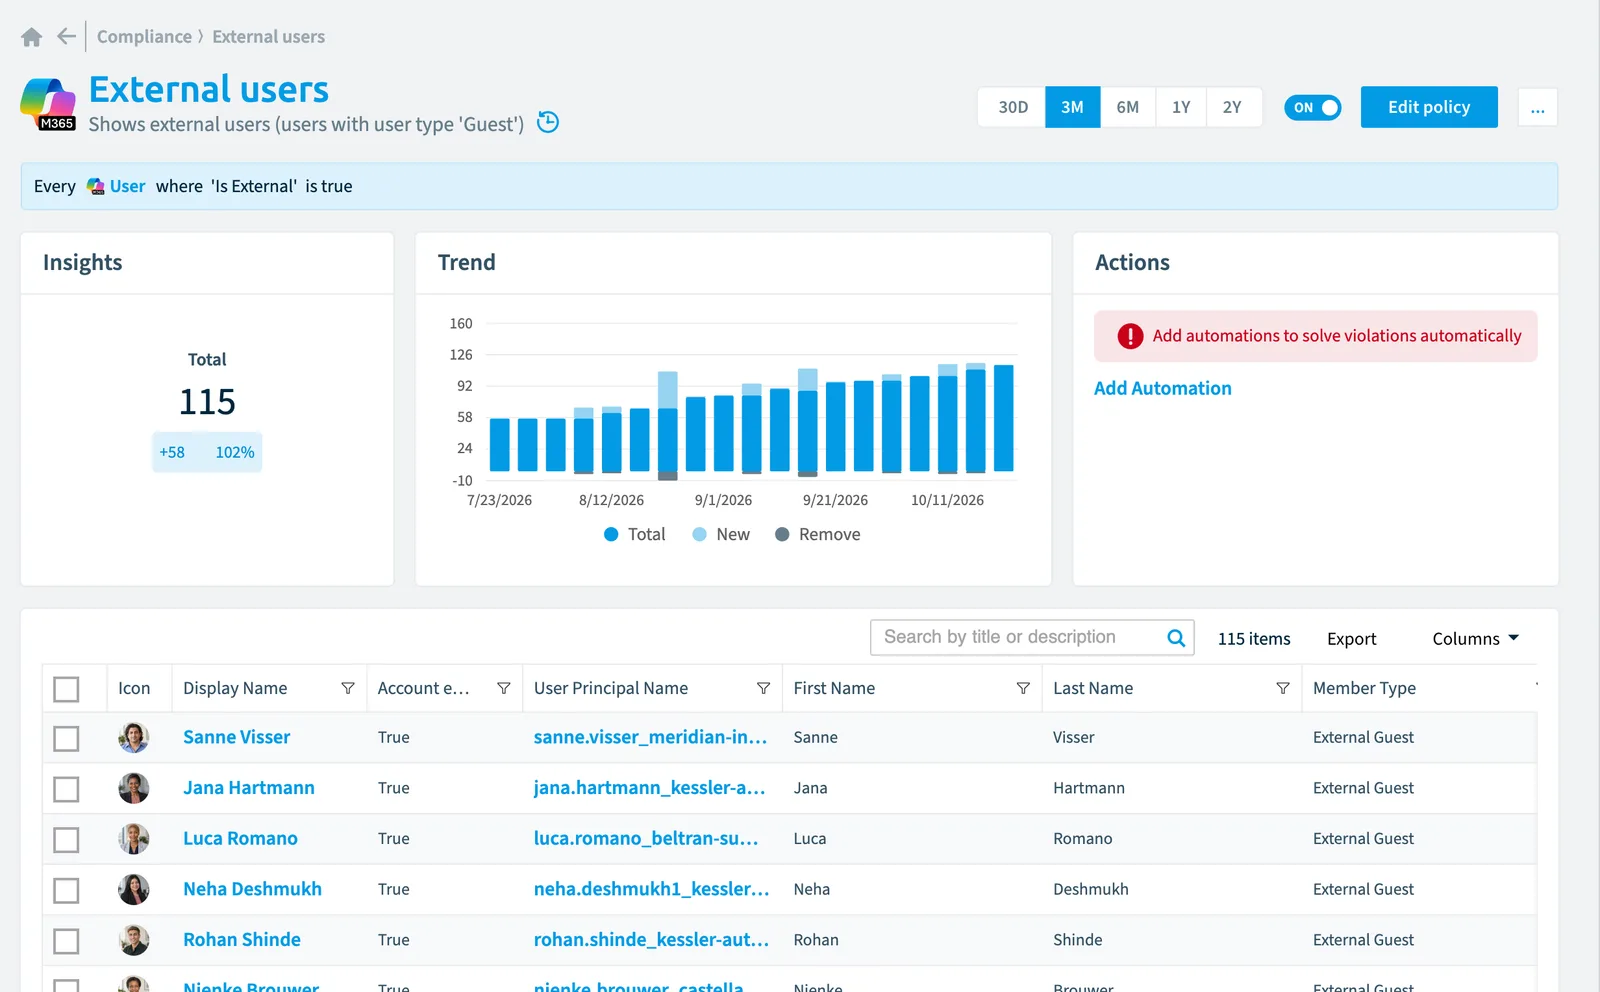
Task: Select the 30D time range
Action: tap(1012, 107)
